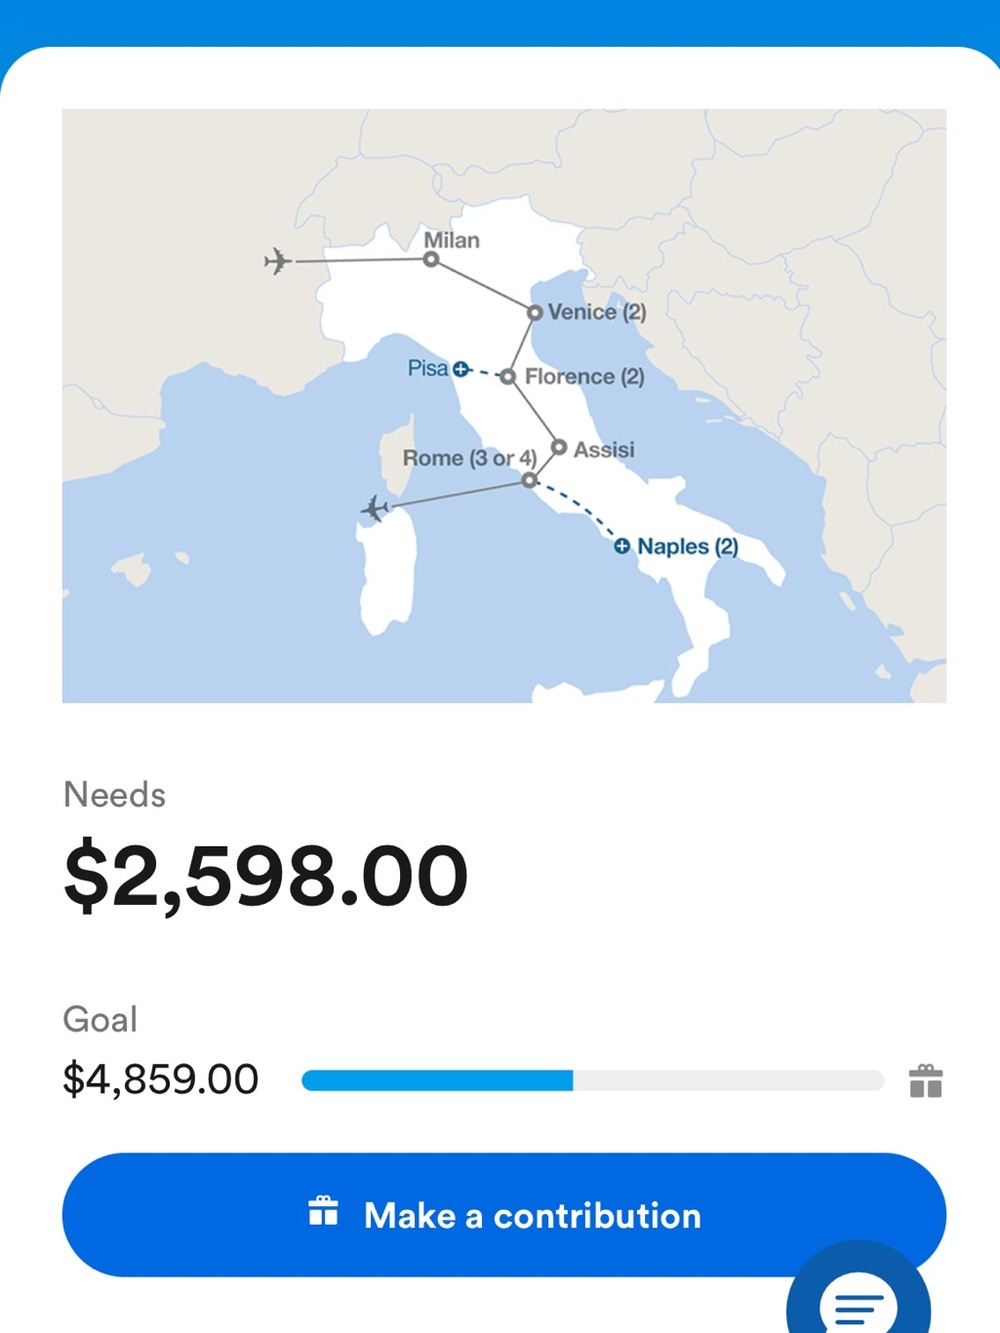Click the departure airplane icon near Rome
The image size is (1000, 1333).
click(x=375, y=508)
